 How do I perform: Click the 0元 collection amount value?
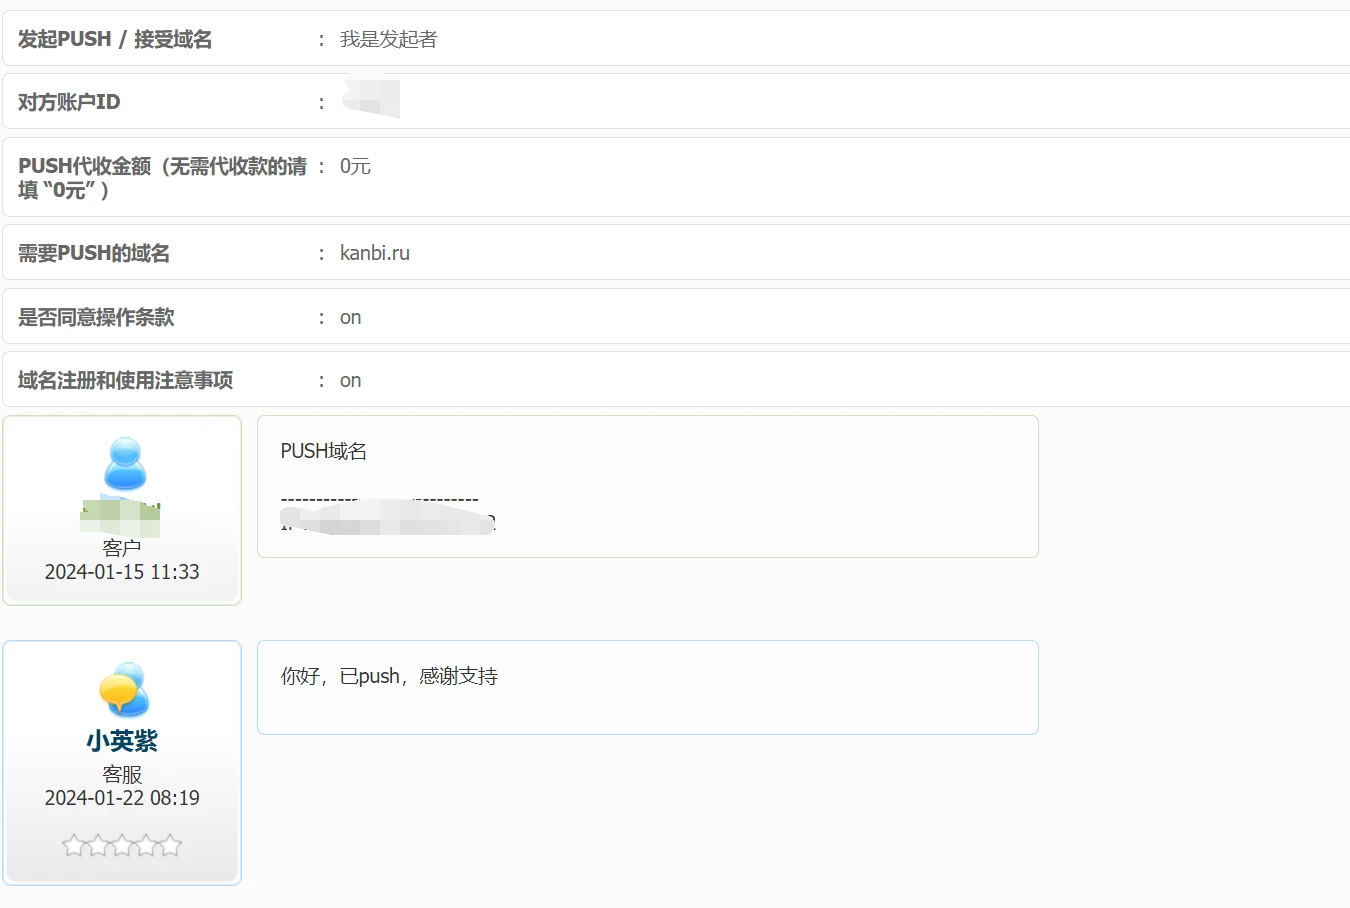click(355, 166)
